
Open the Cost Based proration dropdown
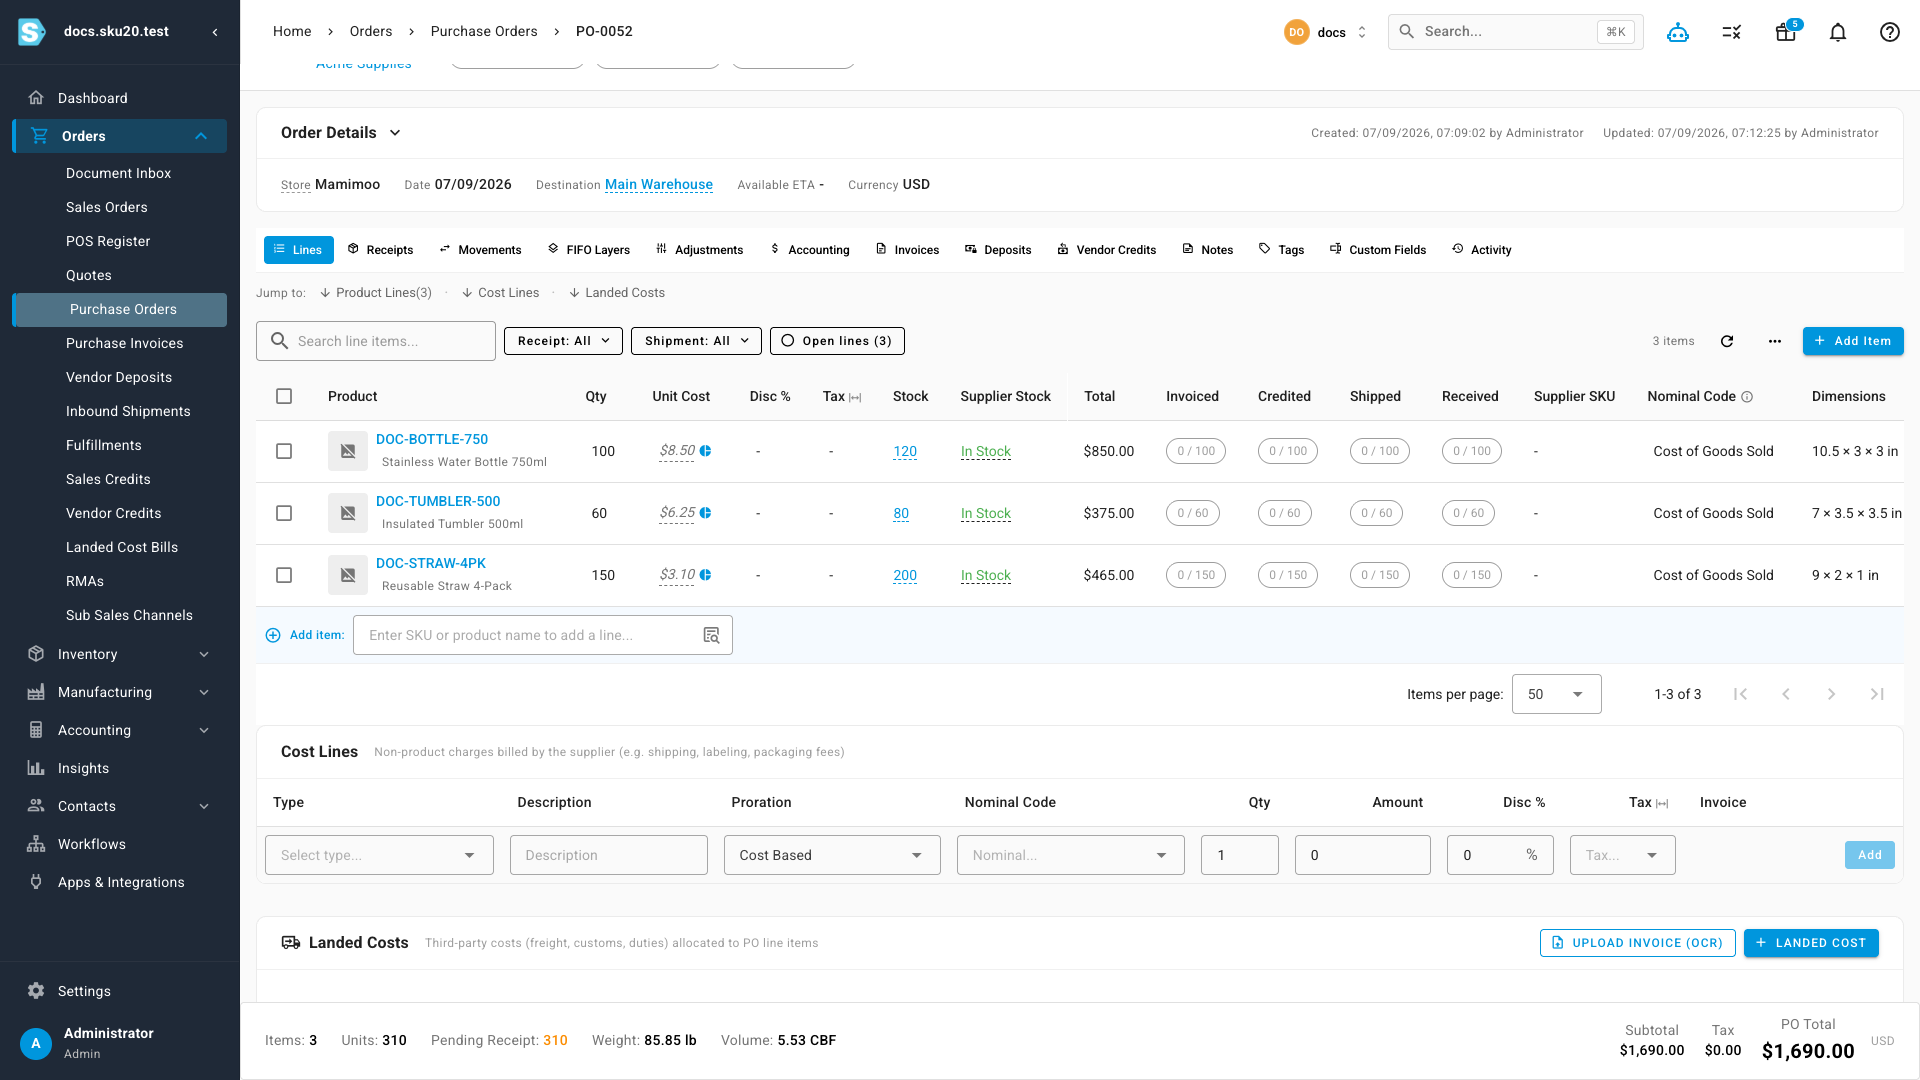point(832,855)
